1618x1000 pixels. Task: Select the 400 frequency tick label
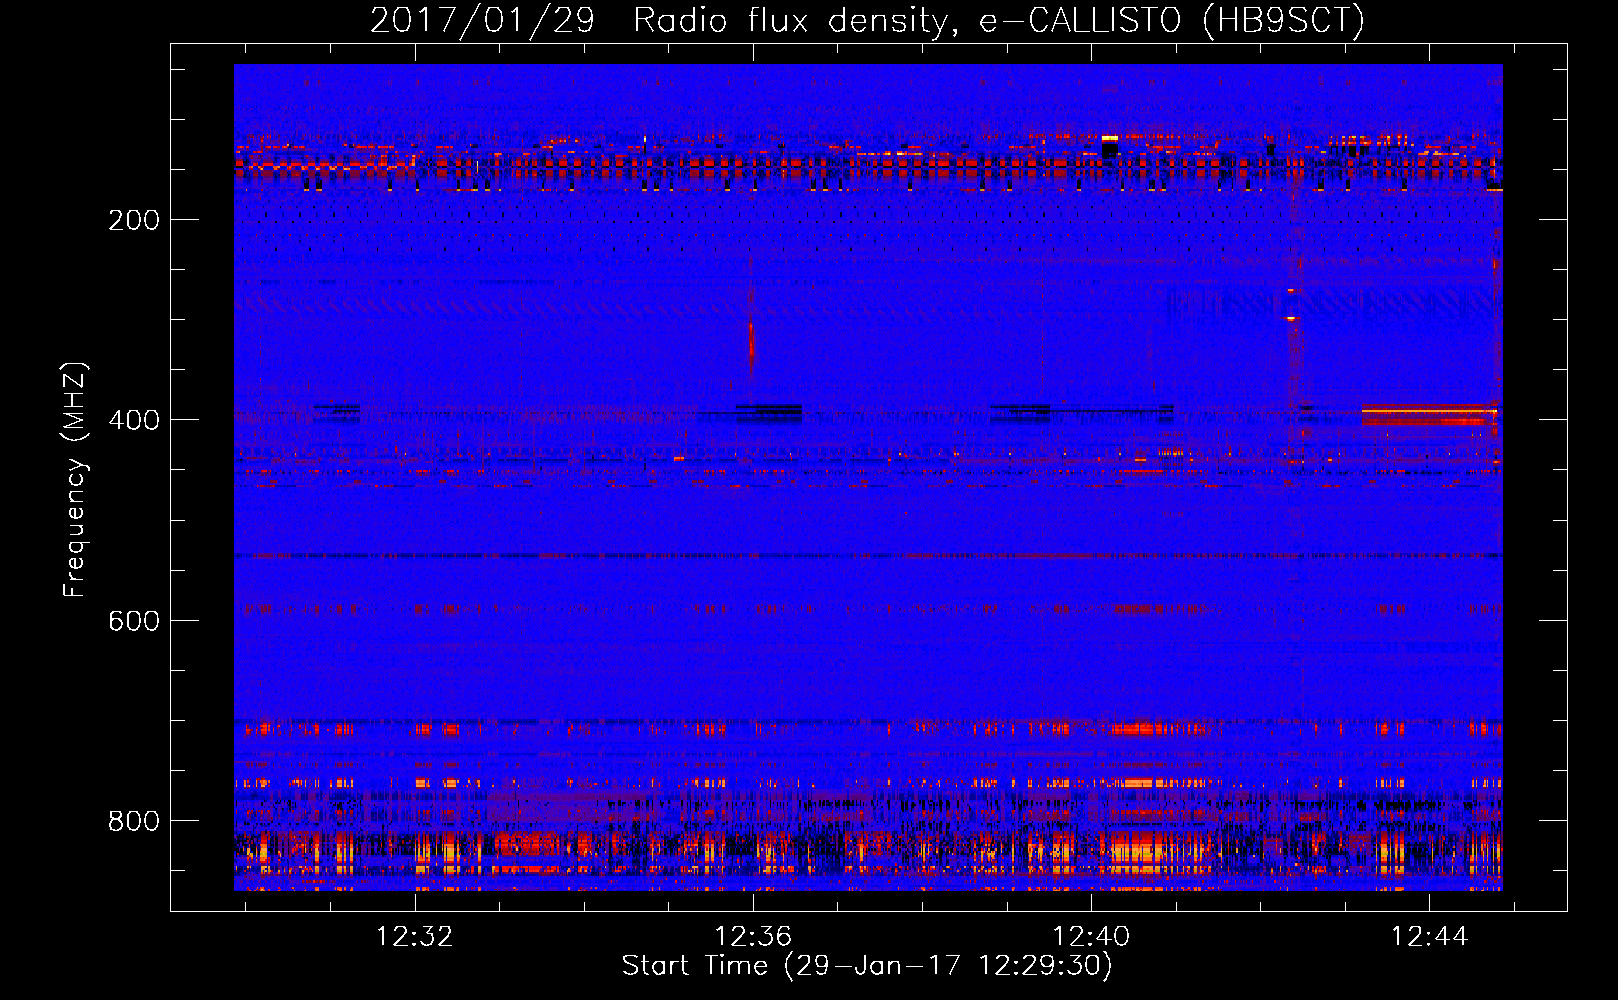134,420
